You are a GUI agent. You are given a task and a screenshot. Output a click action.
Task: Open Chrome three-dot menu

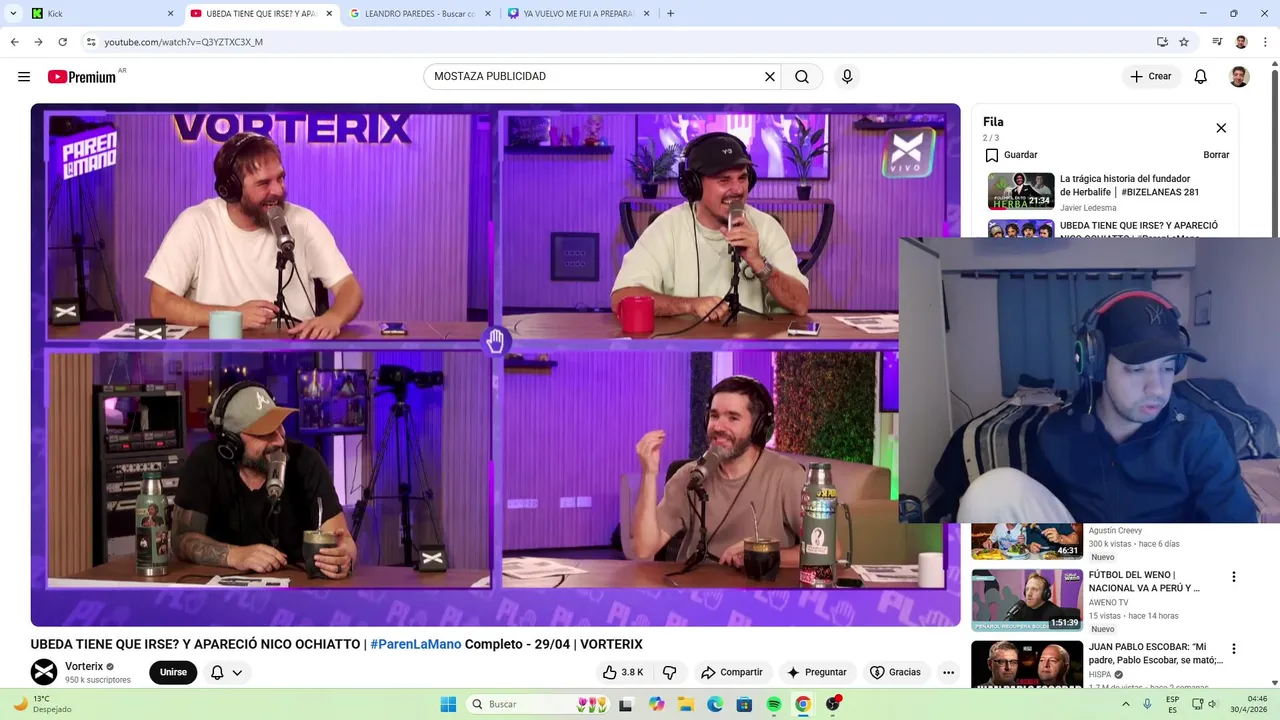[x=1265, y=42]
